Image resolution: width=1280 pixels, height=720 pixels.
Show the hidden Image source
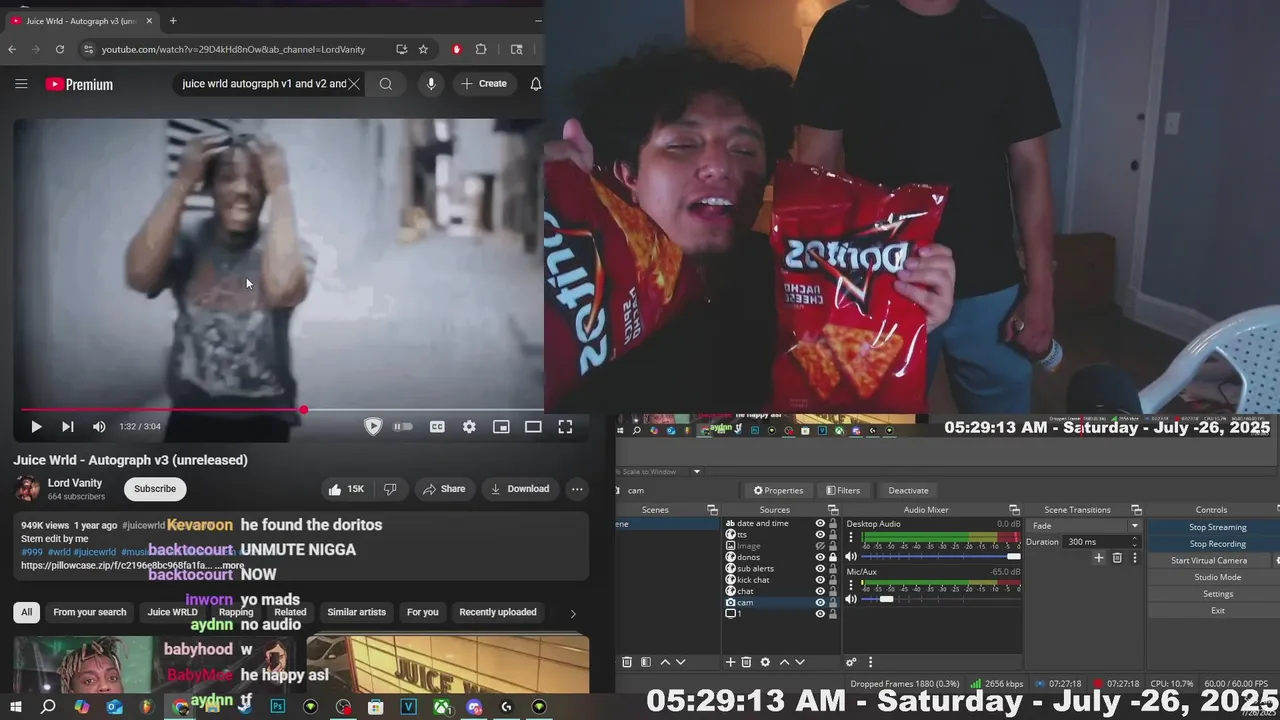click(820, 546)
